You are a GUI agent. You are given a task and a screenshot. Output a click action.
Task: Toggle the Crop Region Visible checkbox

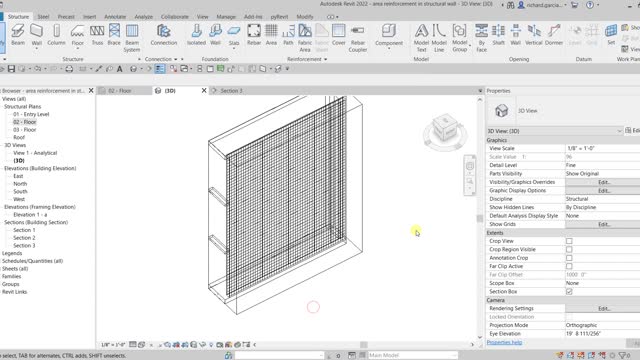[x=569, y=249]
